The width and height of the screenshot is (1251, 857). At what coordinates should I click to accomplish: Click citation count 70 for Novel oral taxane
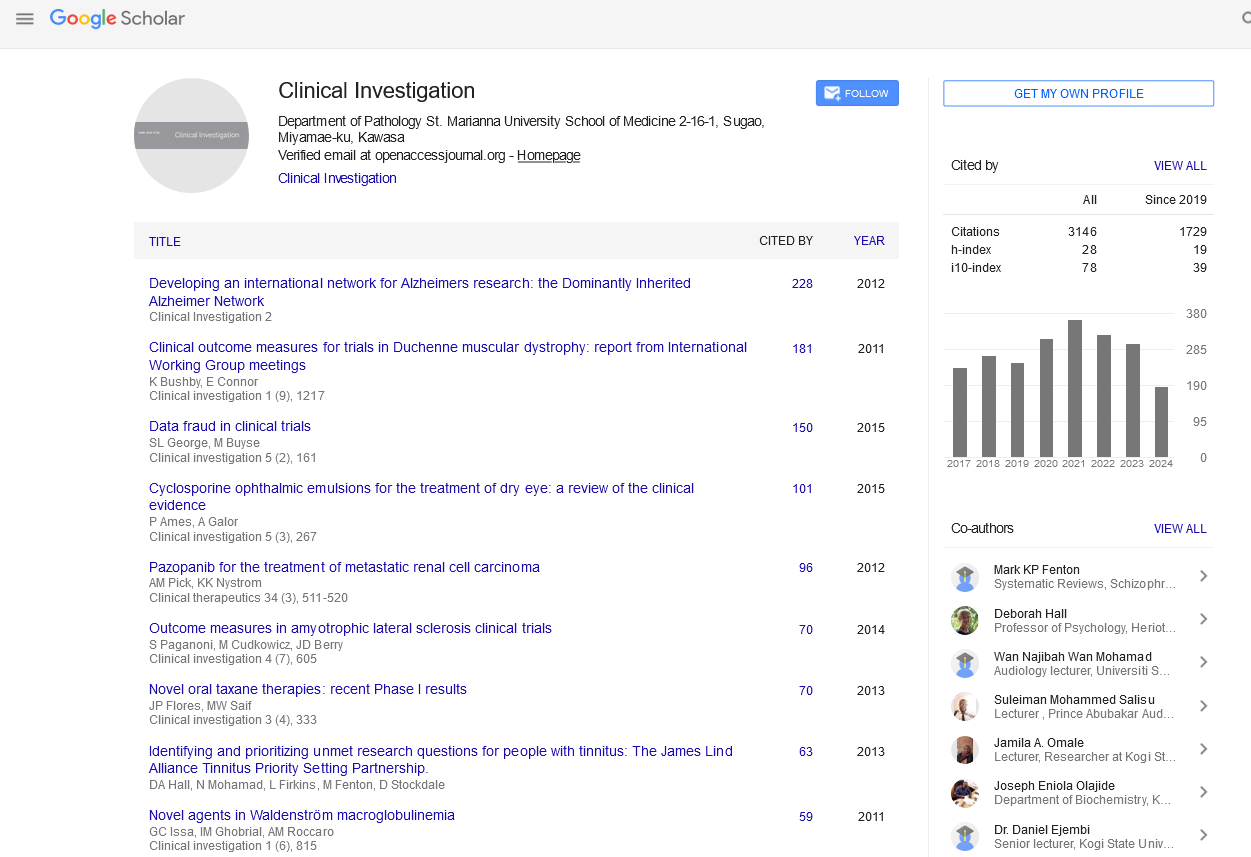(x=806, y=691)
